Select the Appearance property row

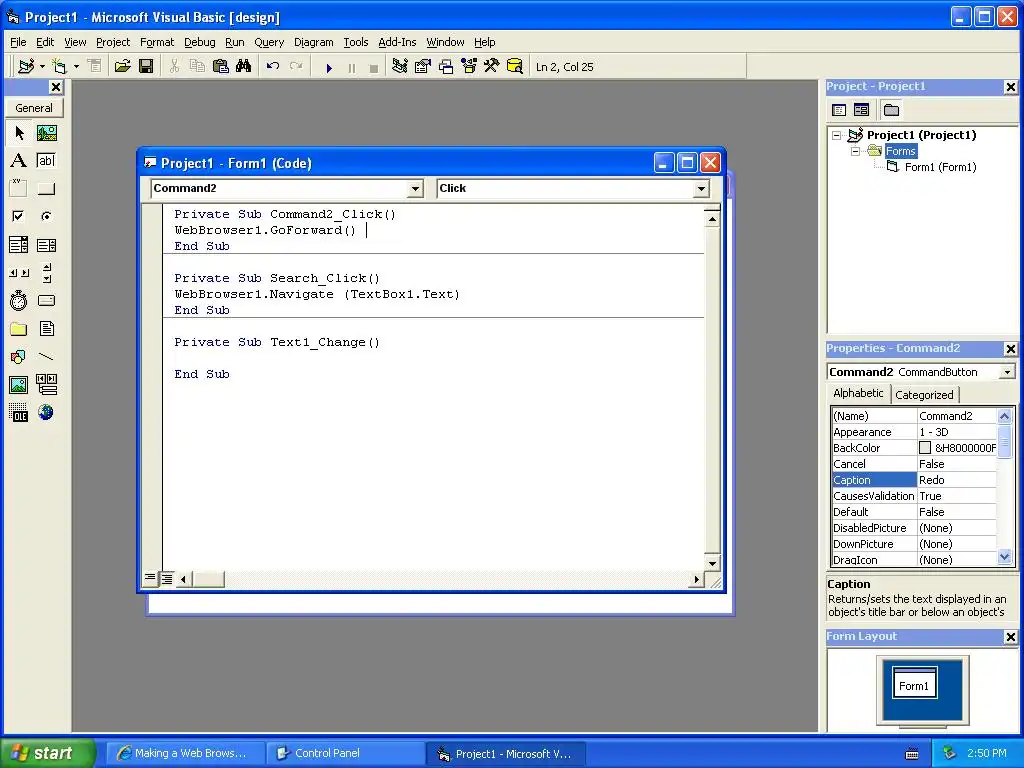[x=914, y=432]
